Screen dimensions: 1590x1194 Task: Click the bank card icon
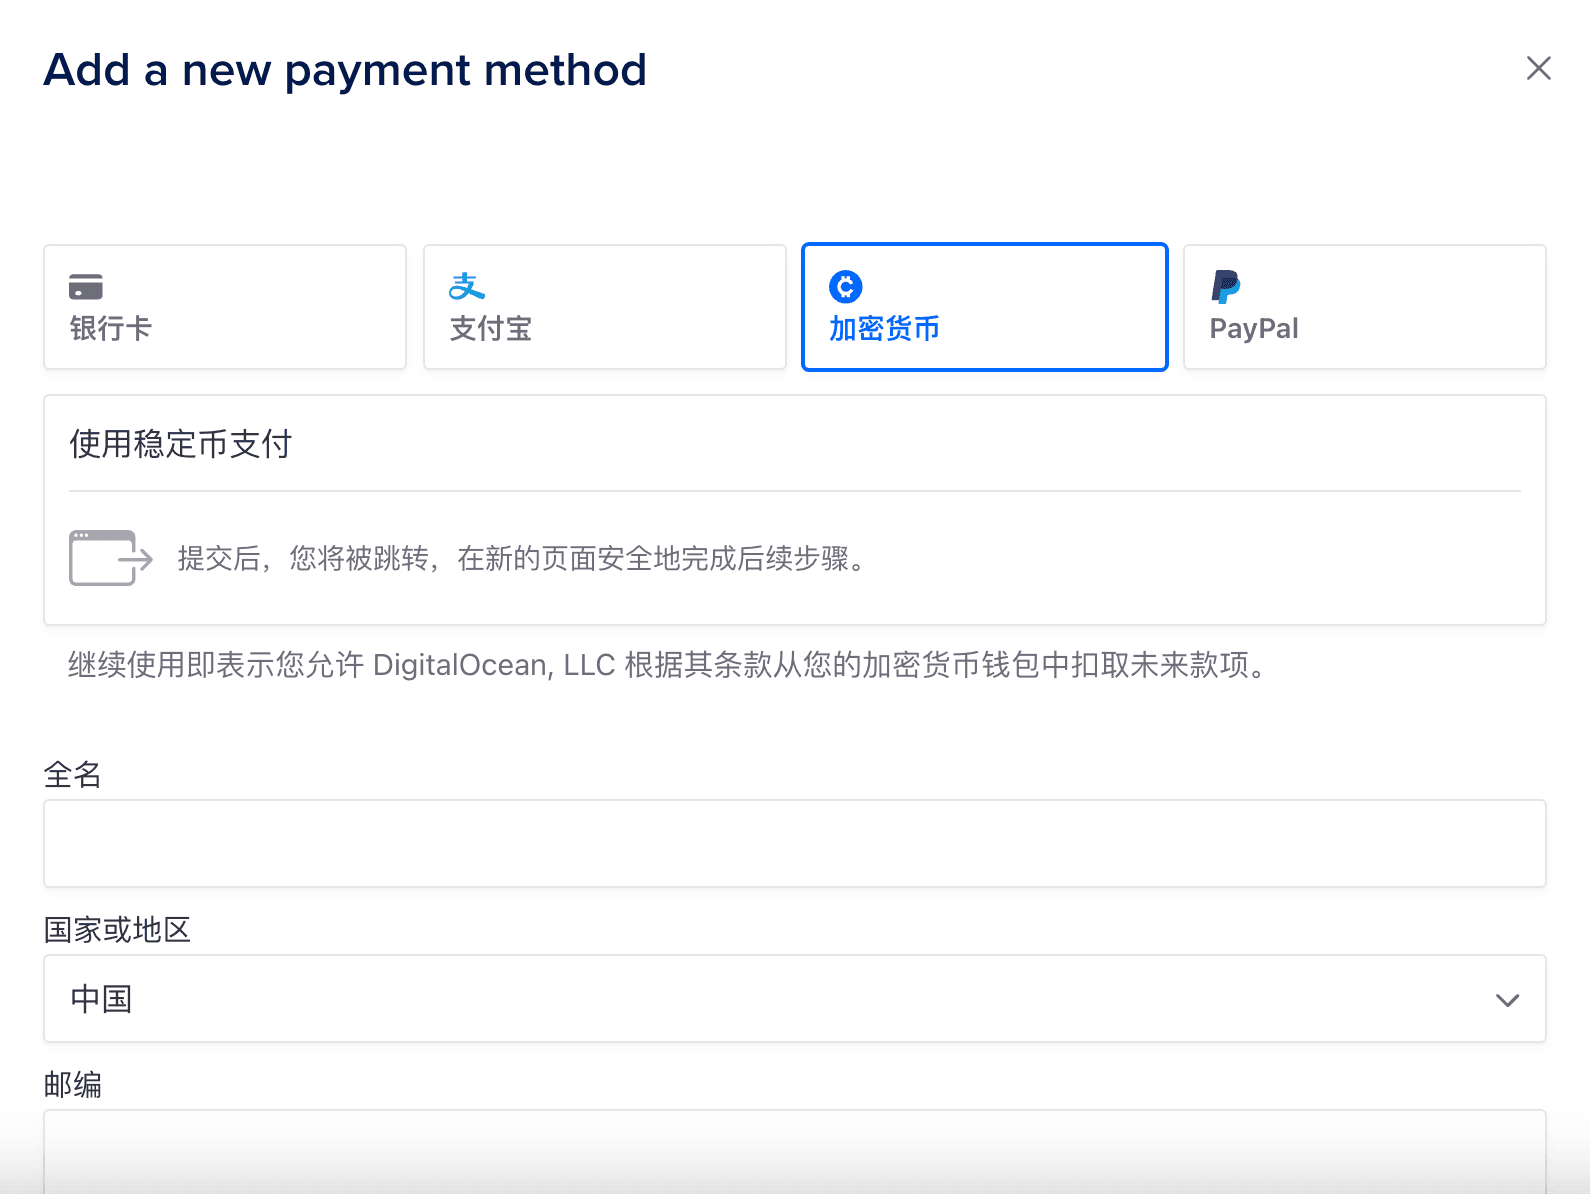click(86, 287)
